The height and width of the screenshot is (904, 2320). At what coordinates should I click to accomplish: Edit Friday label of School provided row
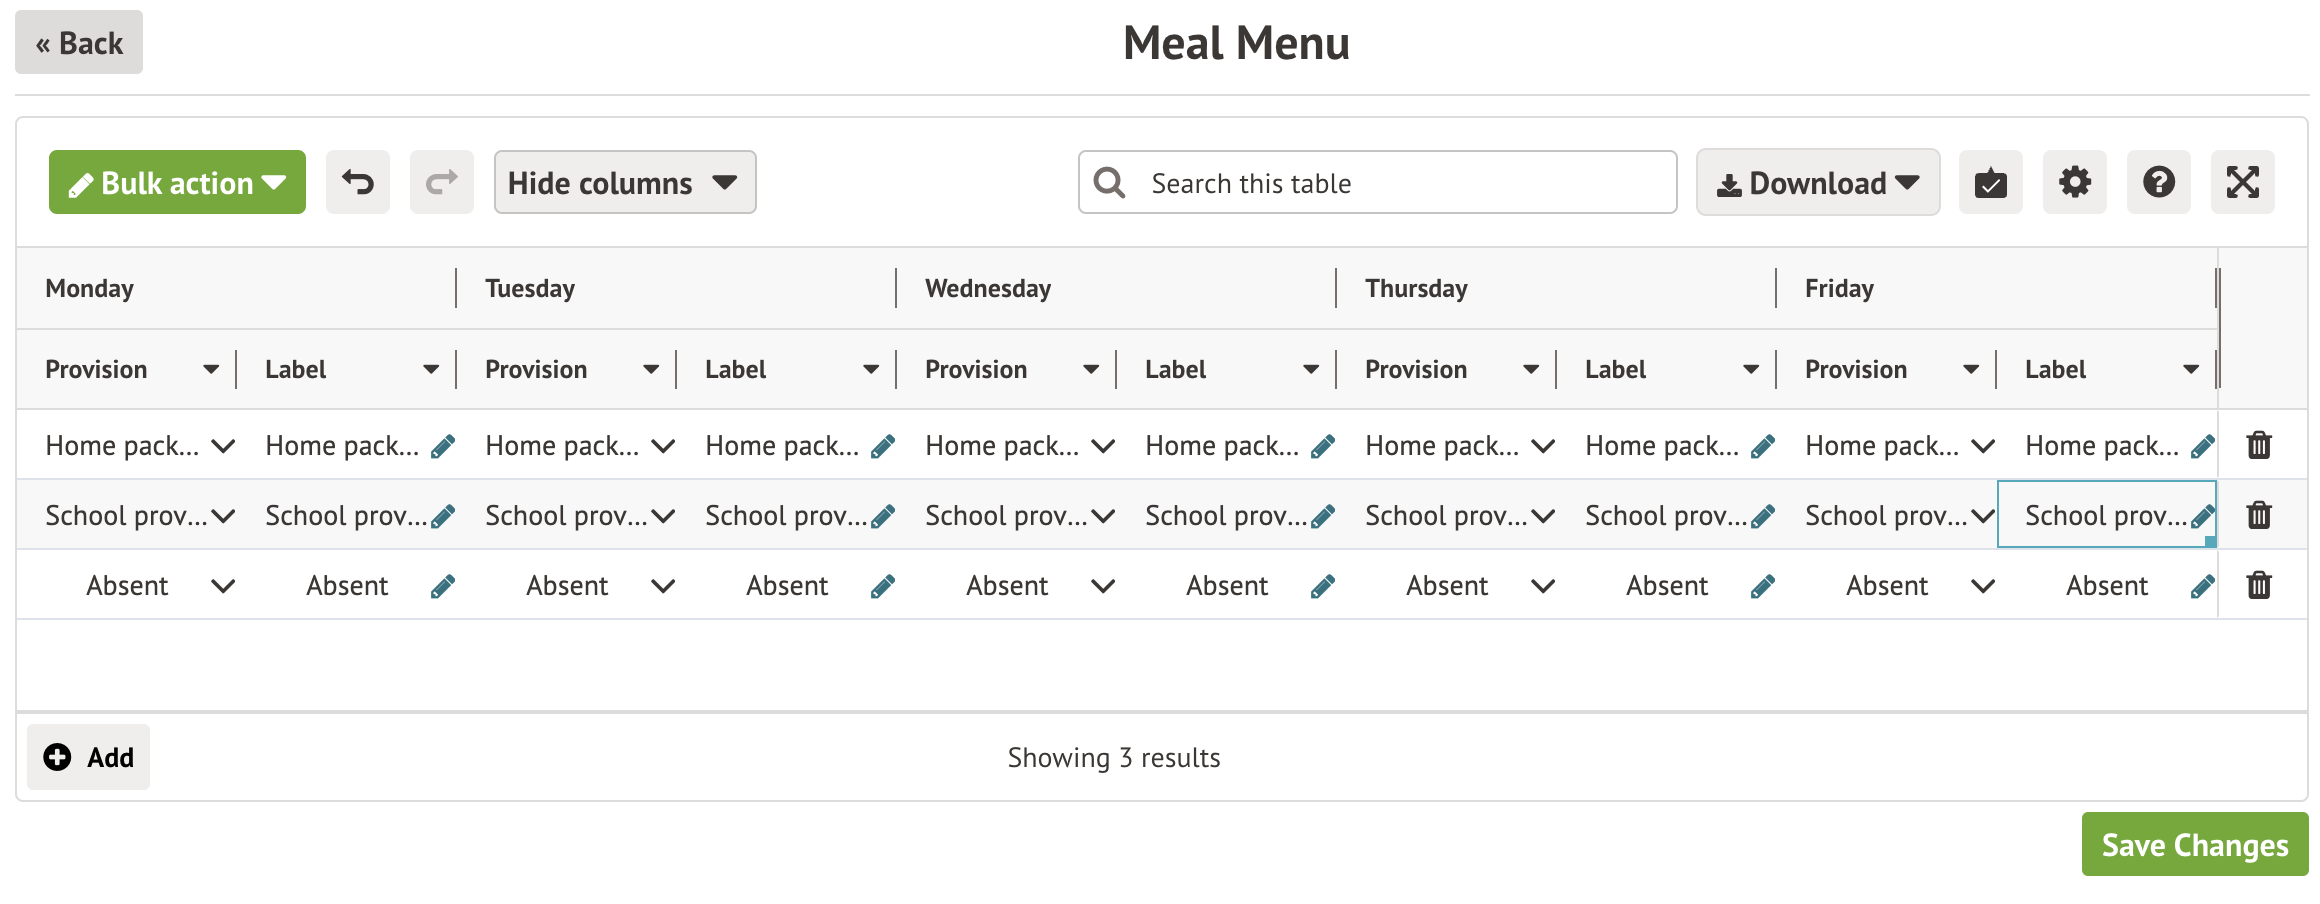pyautogui.click(x=2201, y=516)
